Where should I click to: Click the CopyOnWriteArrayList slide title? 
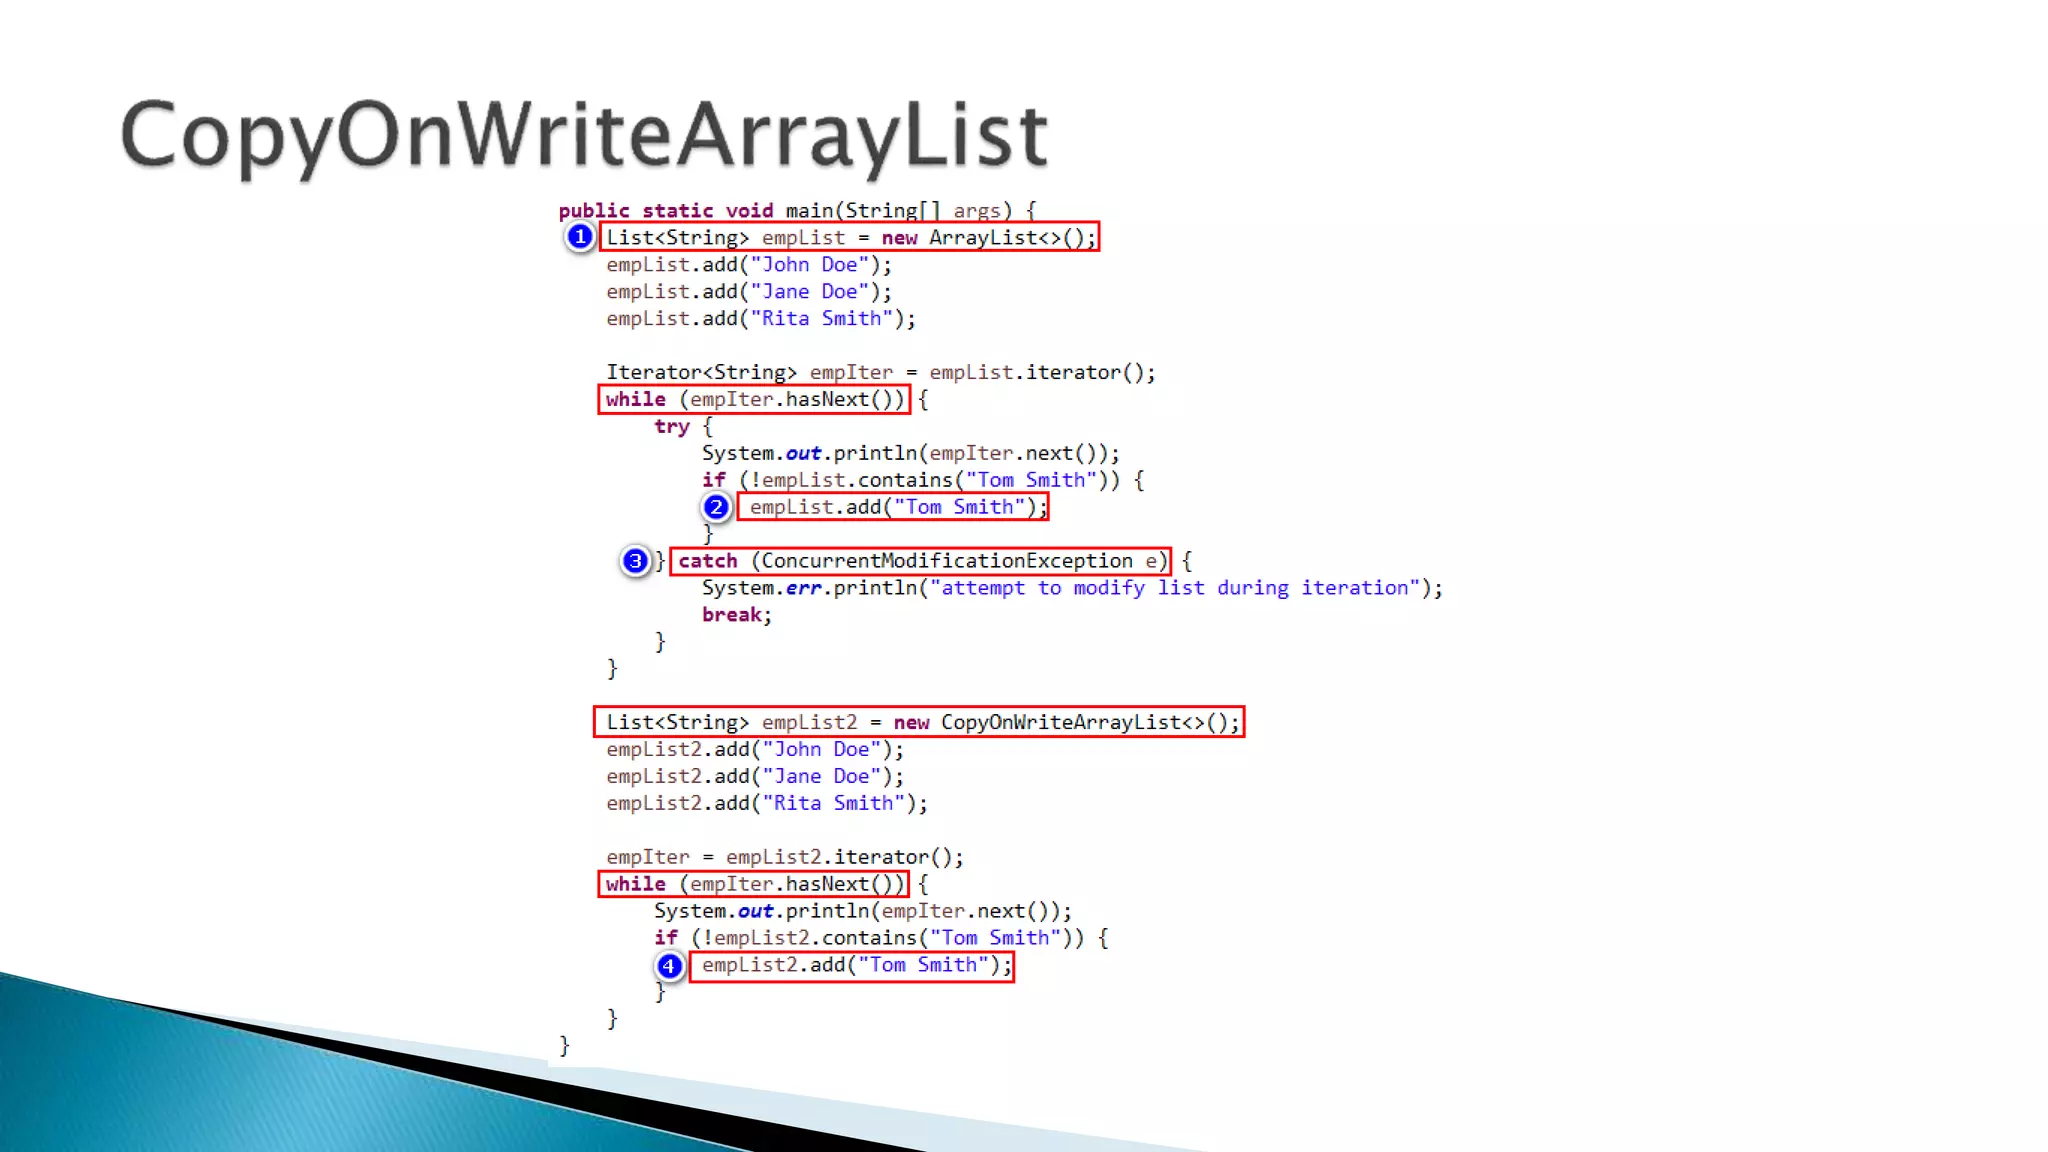(x=584, y=134)
